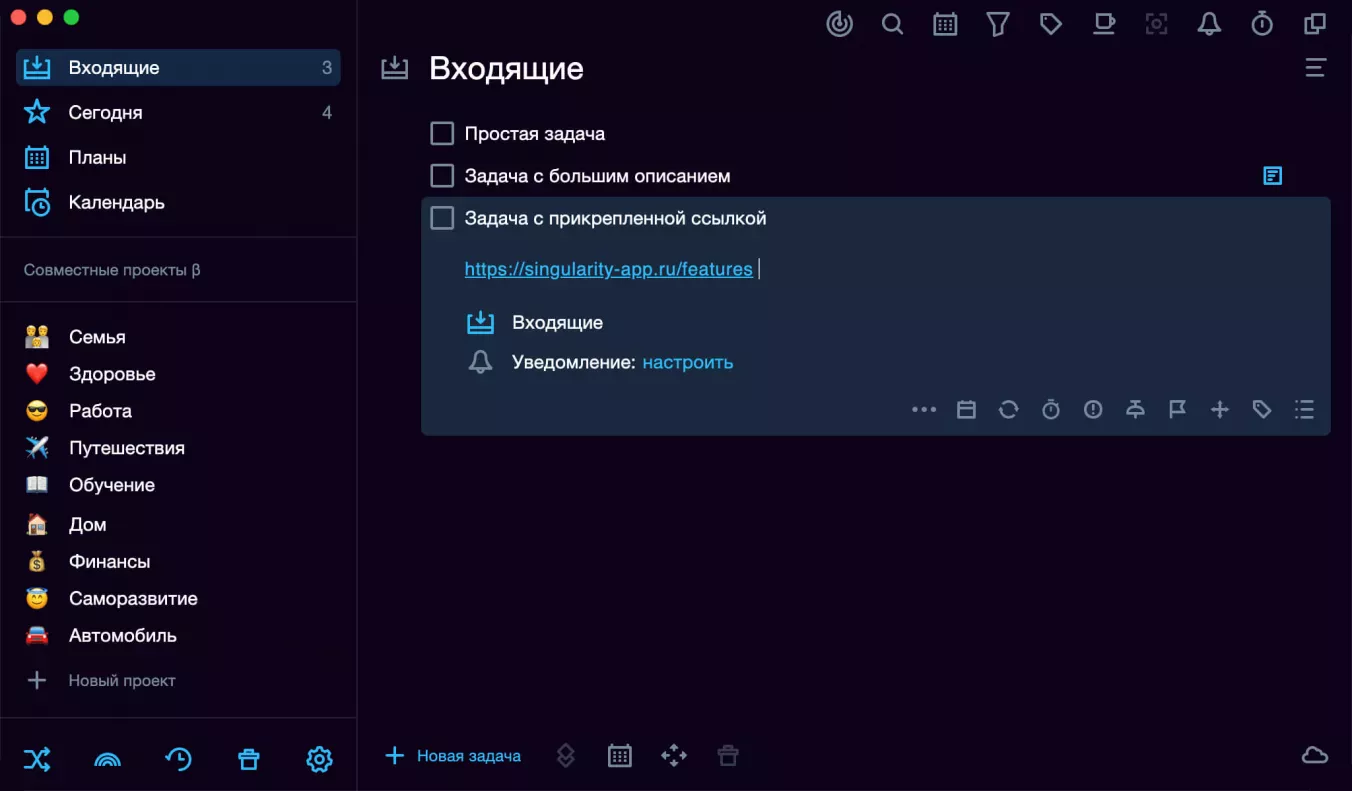Click the layers icon in bottom toolbar
Screen dimensions: 1352x791
click(x=566, y=756)
